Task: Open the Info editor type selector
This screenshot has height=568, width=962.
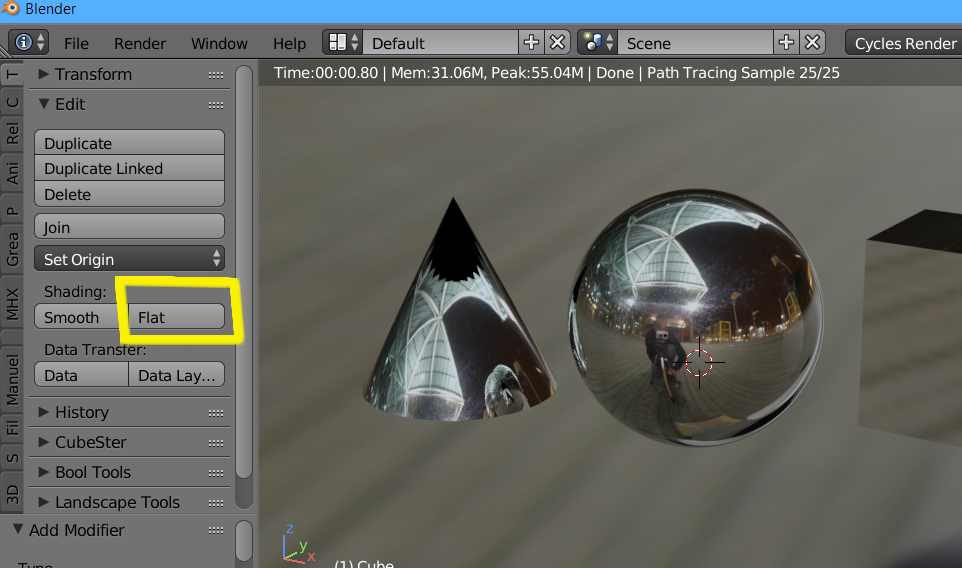Action: coord(28,42)
